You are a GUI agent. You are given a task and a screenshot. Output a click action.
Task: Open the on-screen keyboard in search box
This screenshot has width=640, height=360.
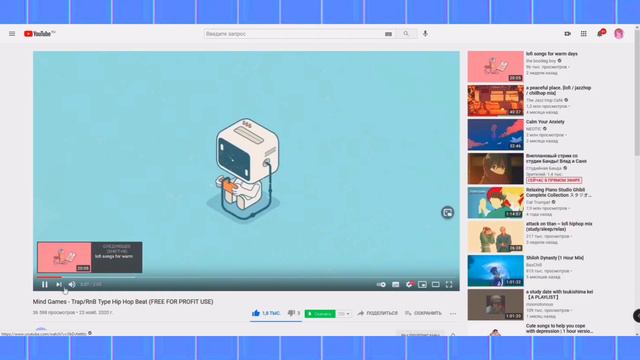click(388, 34)
